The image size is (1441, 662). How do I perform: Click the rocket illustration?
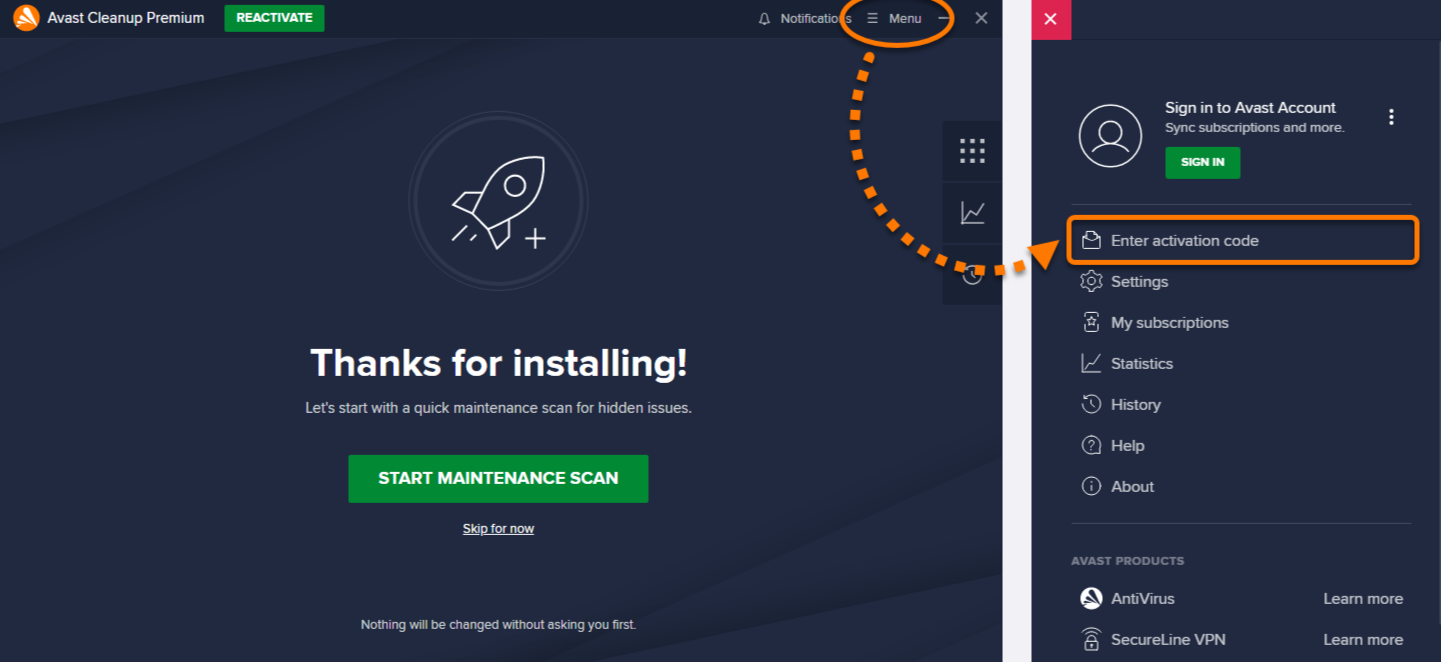[x=498, y=201]
